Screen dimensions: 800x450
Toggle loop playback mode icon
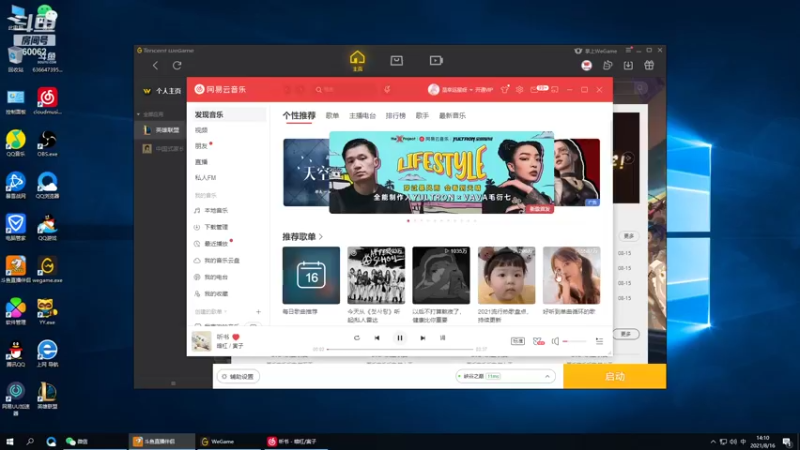(x=357, y=338)
